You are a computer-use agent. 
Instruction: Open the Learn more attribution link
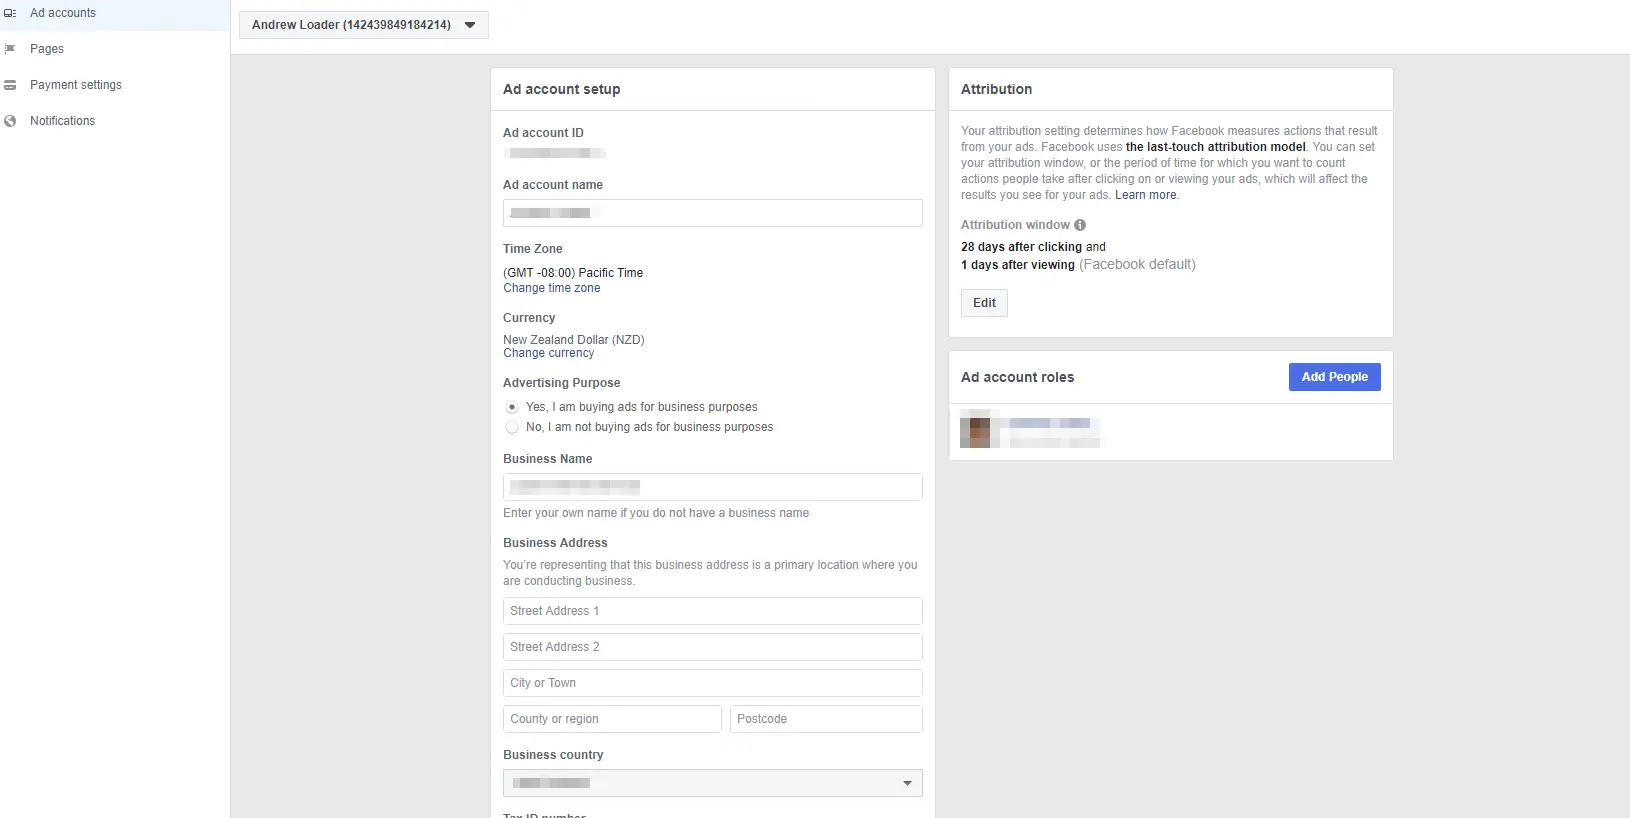1146,195
